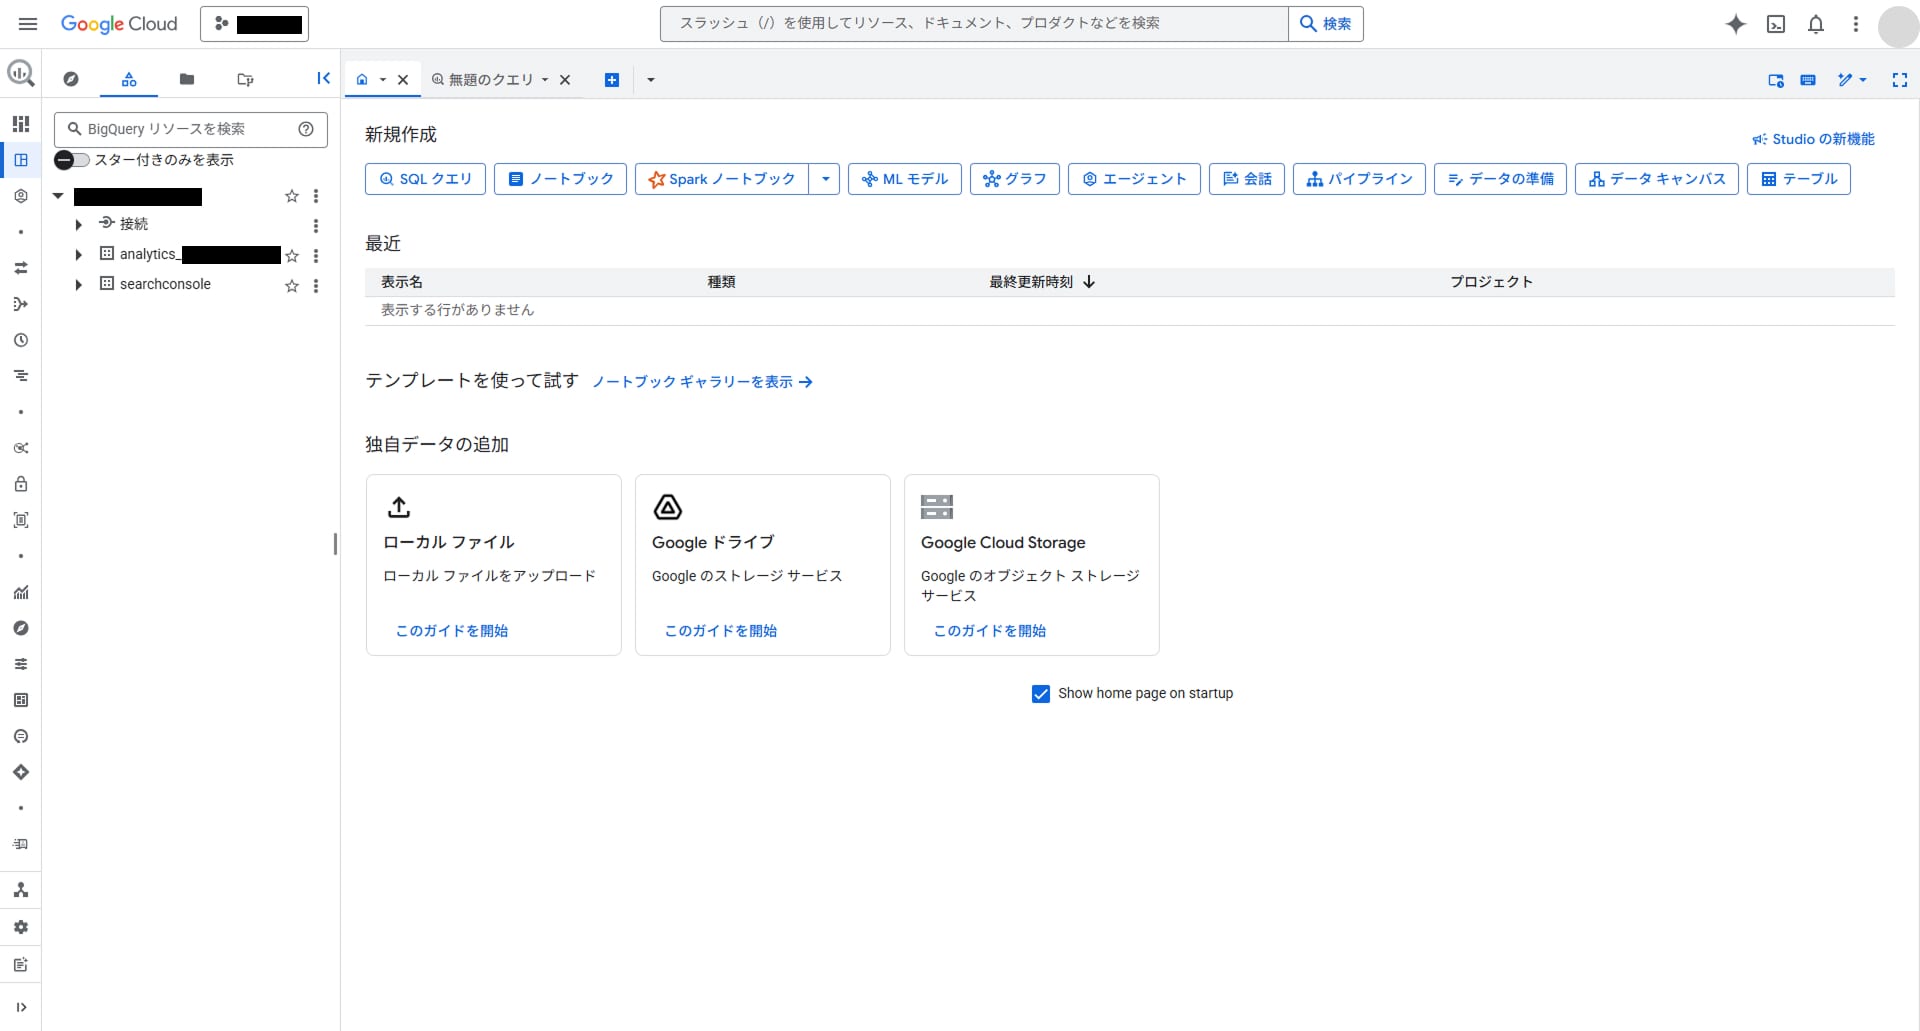Open the home tab dropdown arrow
This screenshot has height=1031, width=1920.
coord(383,80)
